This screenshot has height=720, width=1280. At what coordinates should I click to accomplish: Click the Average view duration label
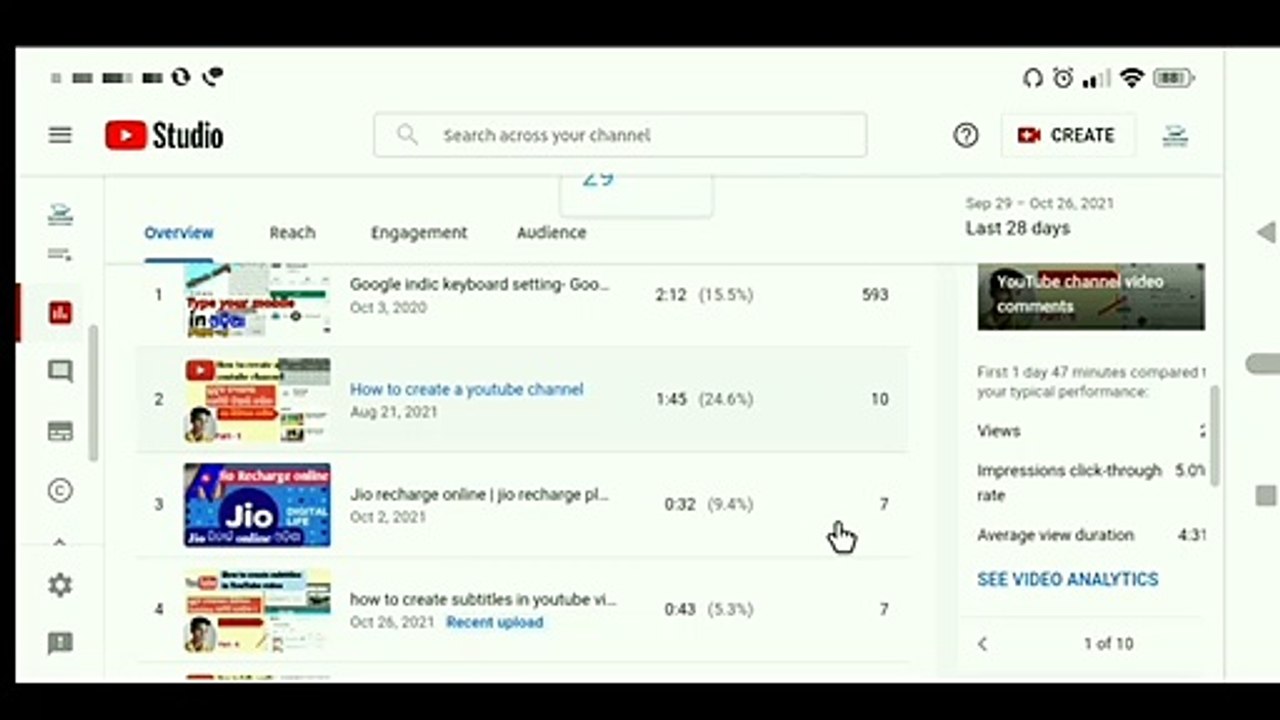tap(1055, 535)
